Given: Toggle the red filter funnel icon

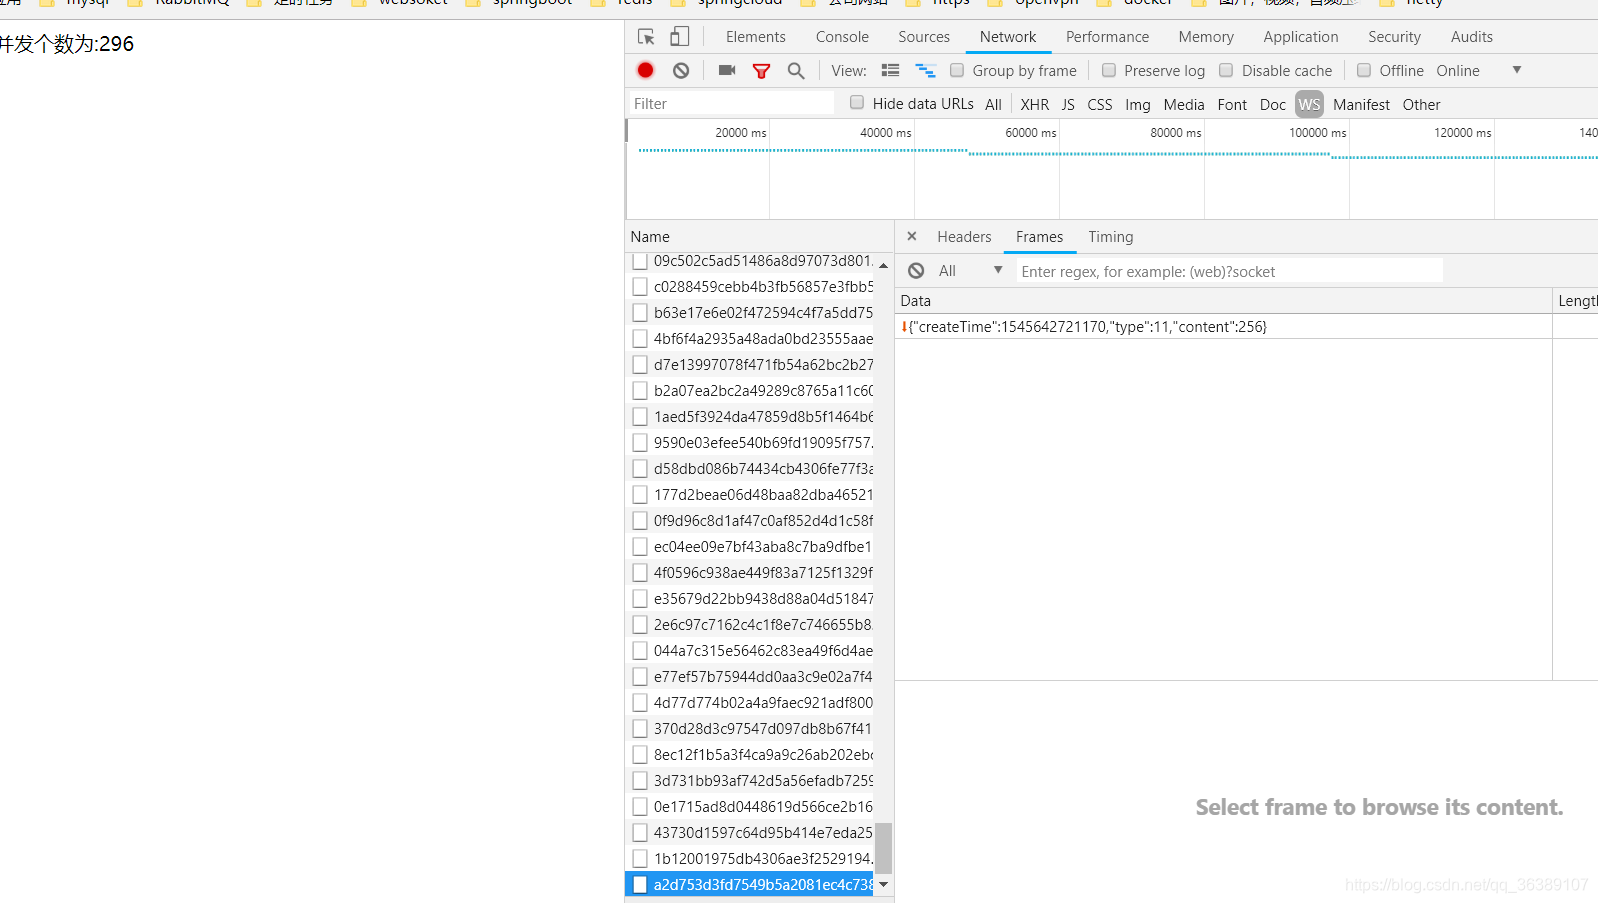Looking at the screenshot, I should tap(761, 70).
